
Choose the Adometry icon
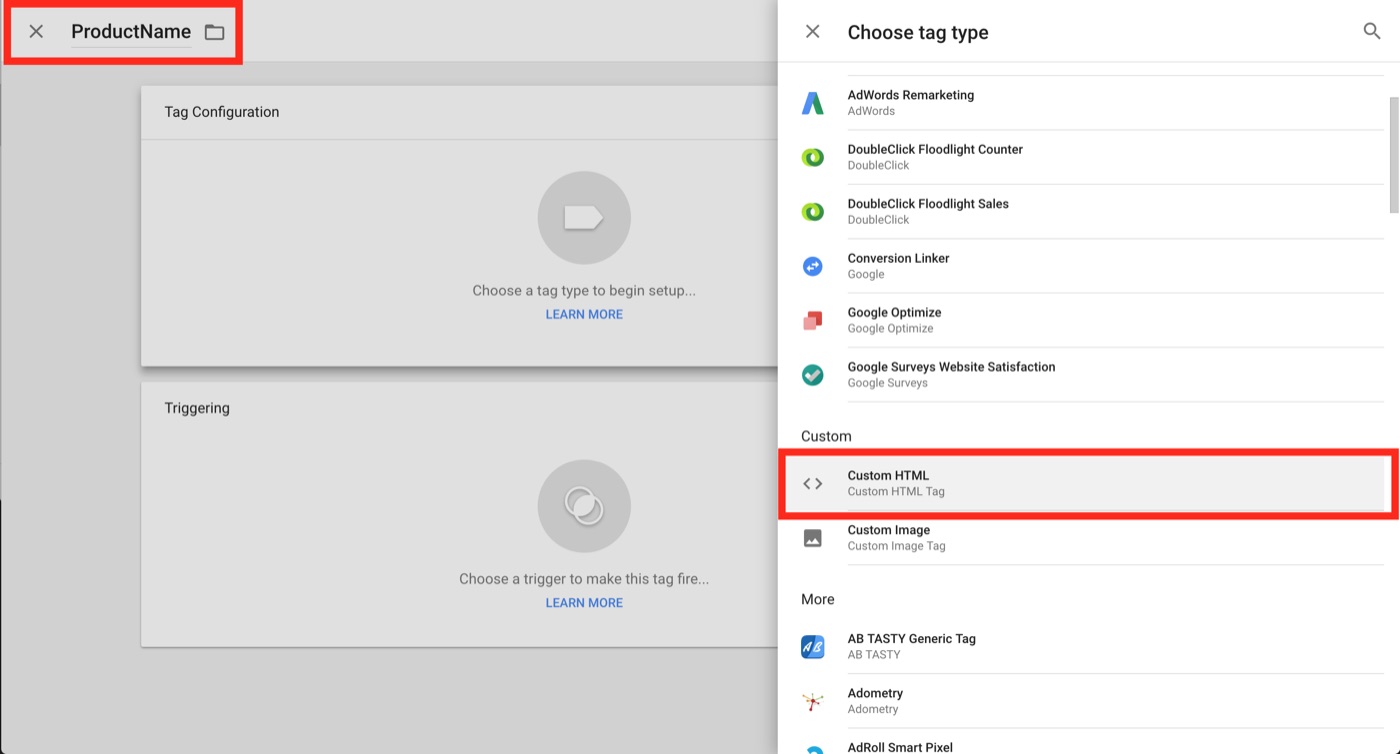pos(813,701)
